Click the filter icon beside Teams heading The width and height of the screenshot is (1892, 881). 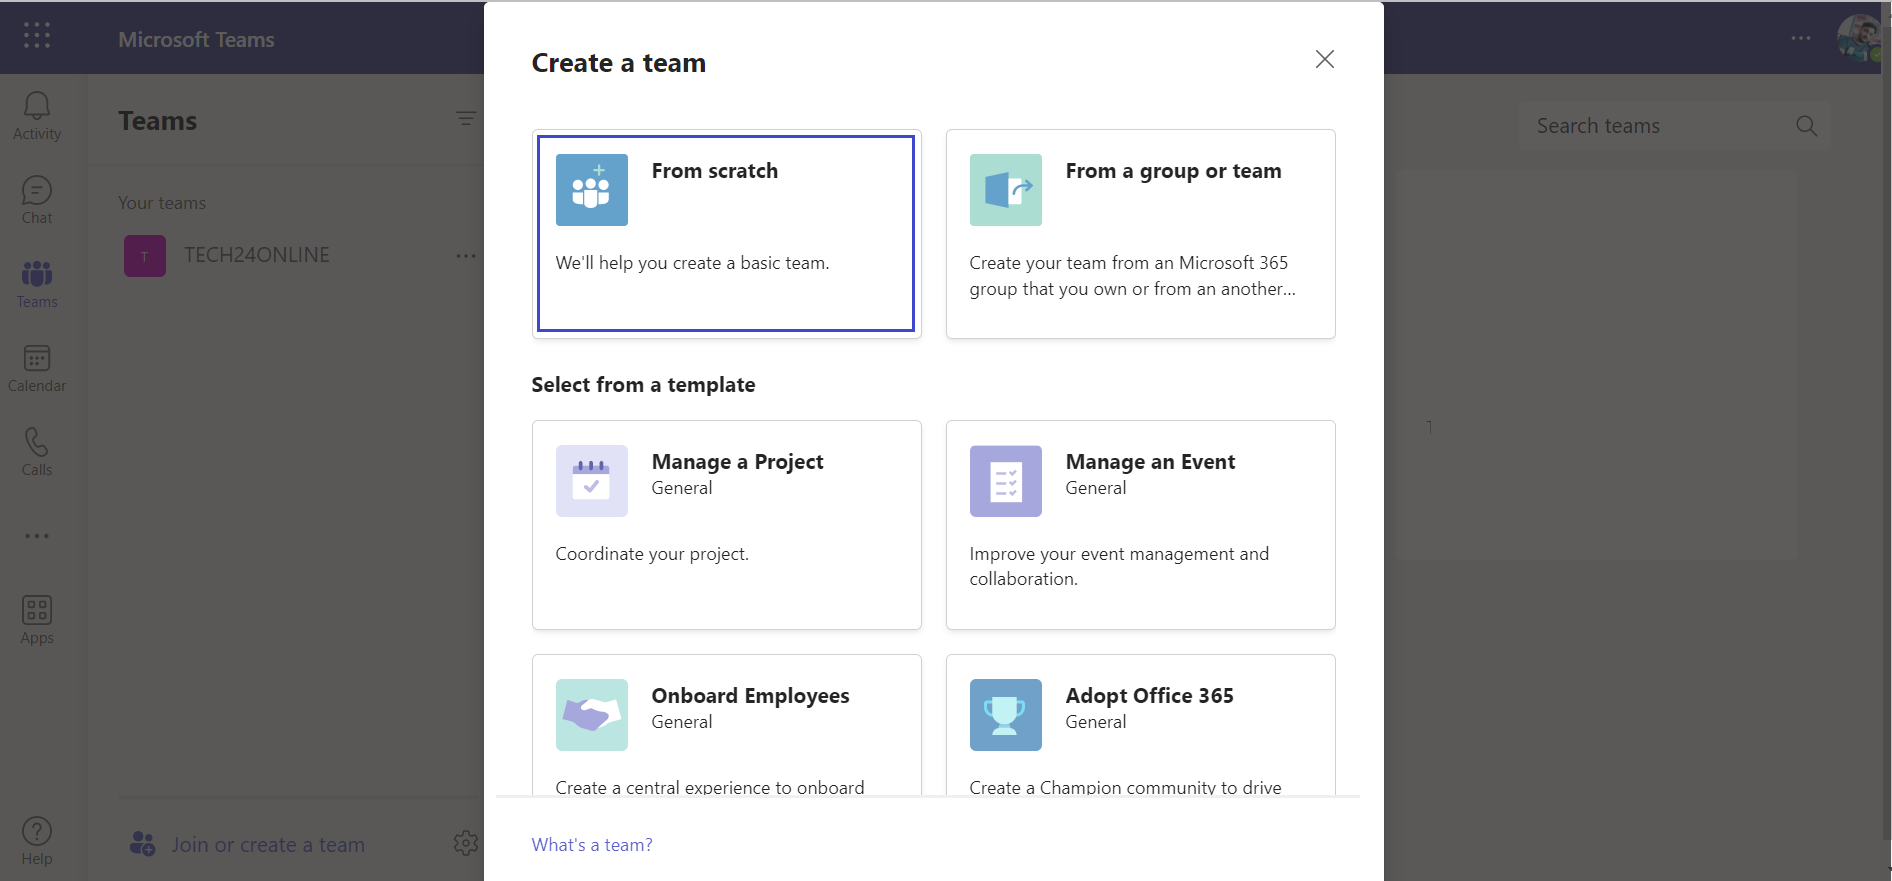(x=465, y=118)
